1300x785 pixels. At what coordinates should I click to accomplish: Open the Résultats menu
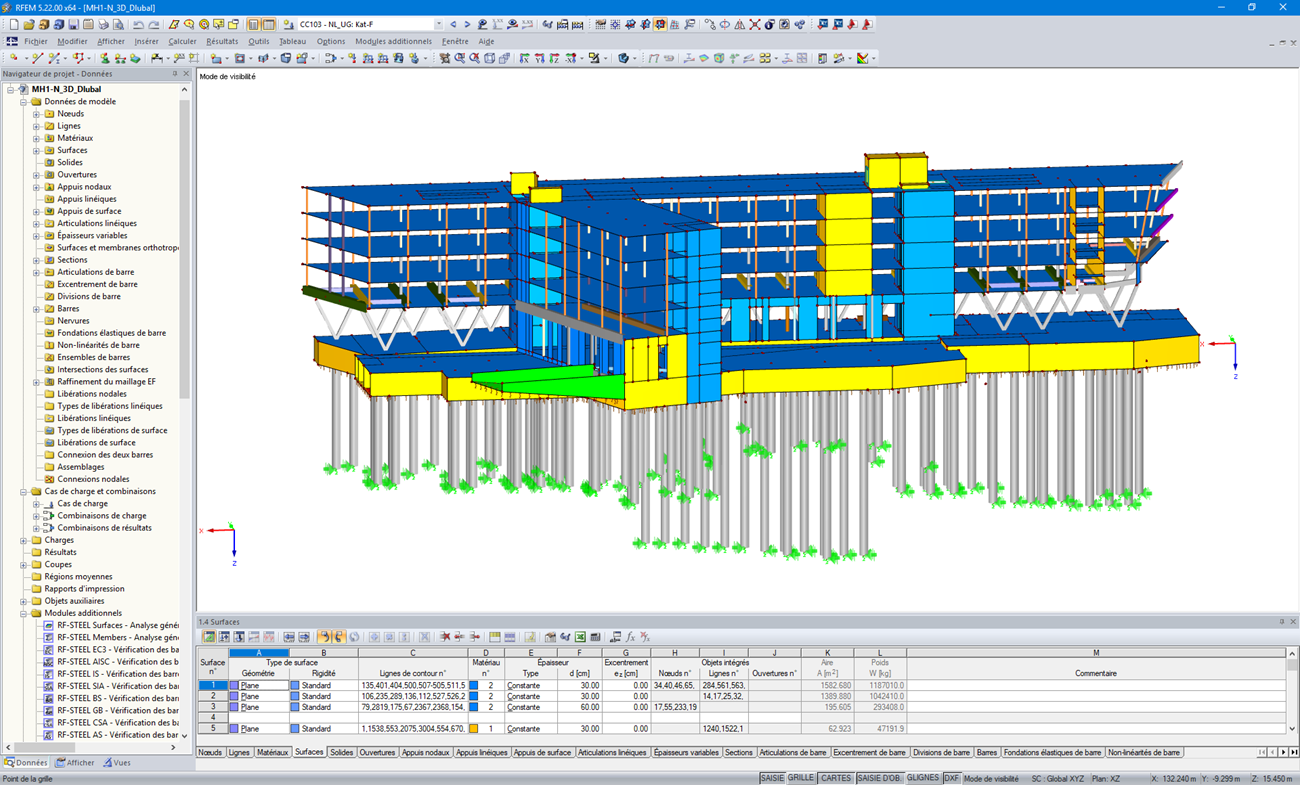pyautogui.click(x=221, y=41)
